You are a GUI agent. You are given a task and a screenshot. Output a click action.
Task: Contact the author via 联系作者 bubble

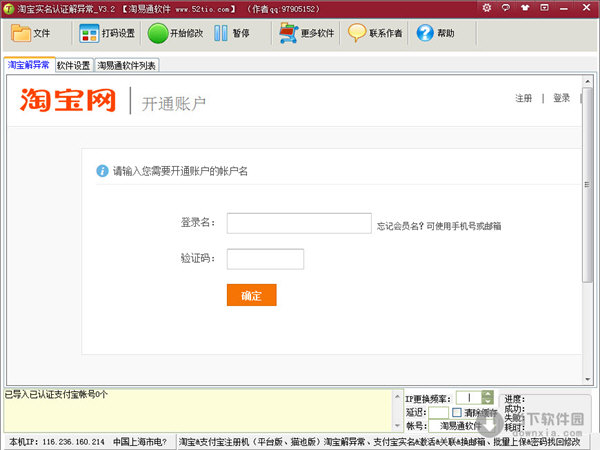pos(357,33)
